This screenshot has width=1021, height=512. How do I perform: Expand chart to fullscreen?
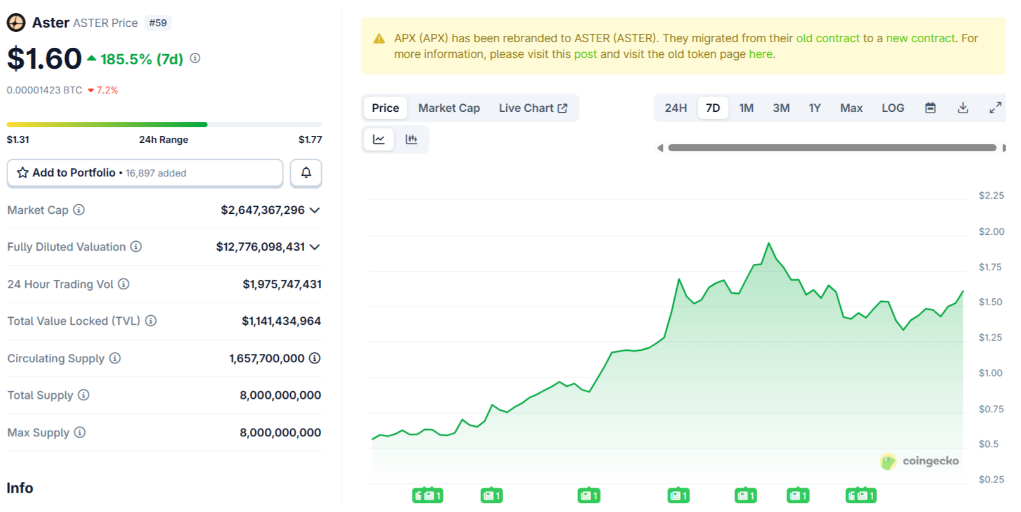point(995,108)
